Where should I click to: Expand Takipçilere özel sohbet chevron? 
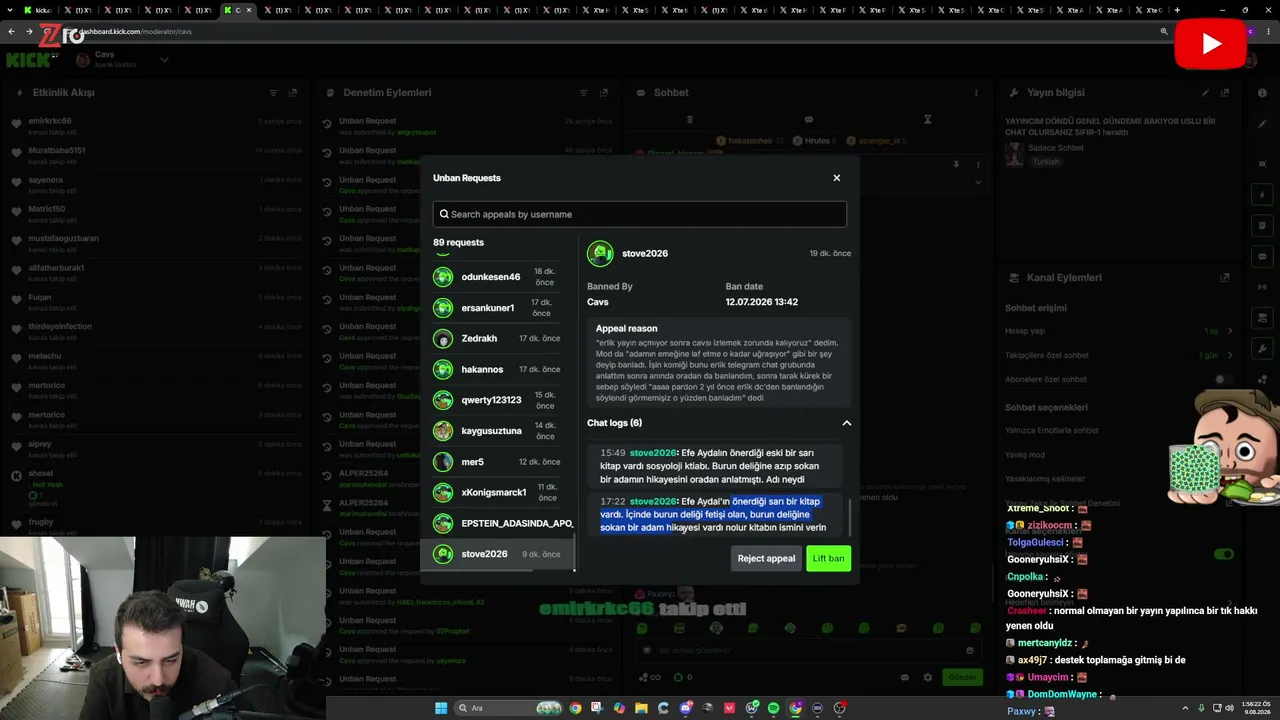[x=1230, y=355]
